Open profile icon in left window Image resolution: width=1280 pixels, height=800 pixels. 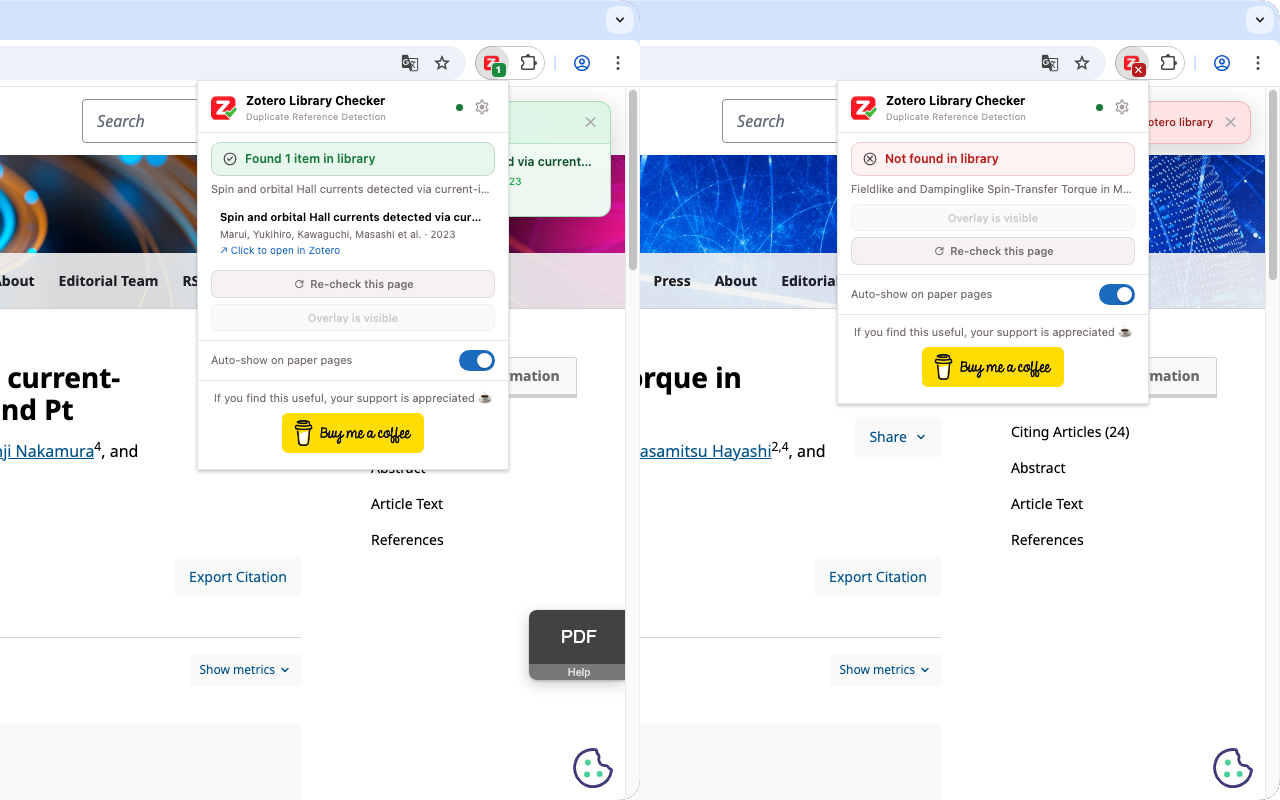point(582,63)
